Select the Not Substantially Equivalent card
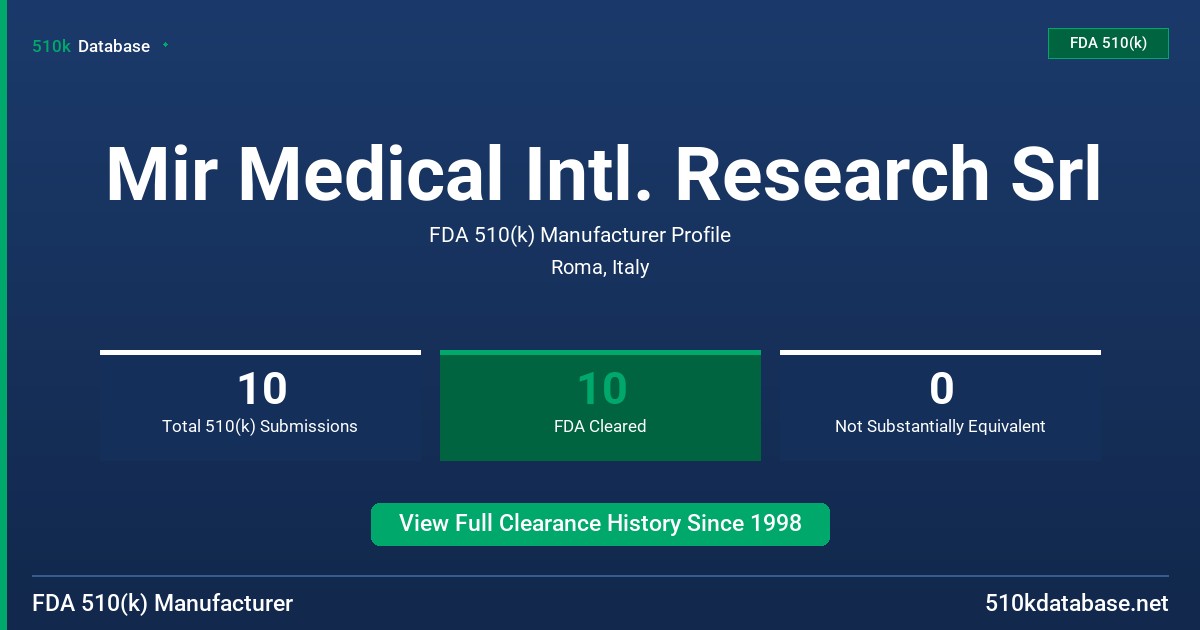This screenshot has width=1200, height=630. (x=940, y=405)
